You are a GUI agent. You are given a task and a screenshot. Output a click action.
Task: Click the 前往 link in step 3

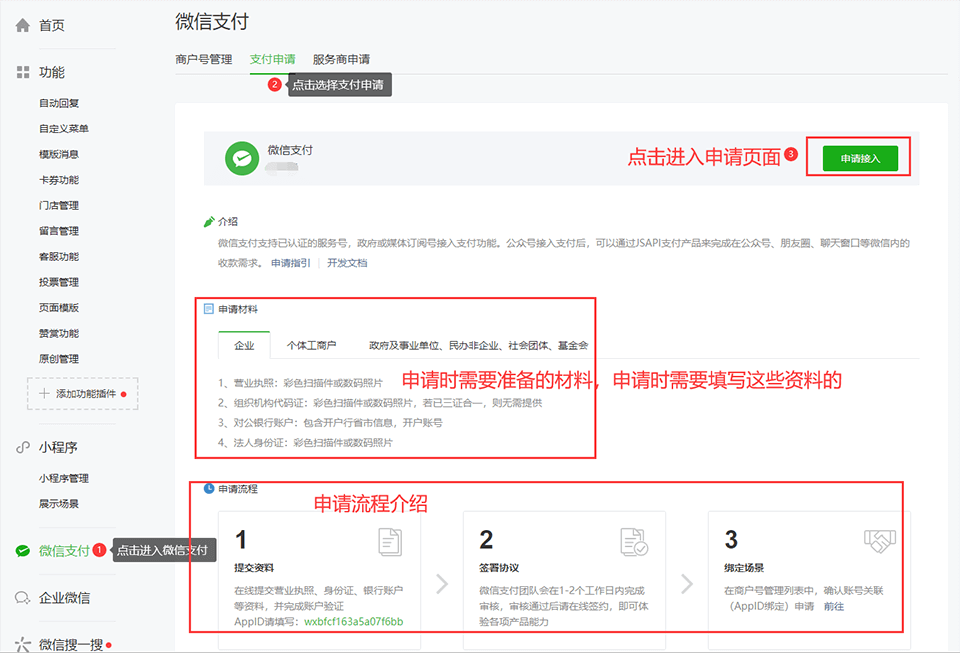[x=834, y=606]
